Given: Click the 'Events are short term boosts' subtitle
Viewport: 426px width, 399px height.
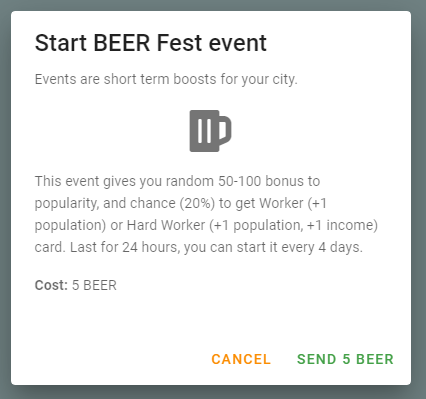Looking at the screenshot, I should point(166,79).
